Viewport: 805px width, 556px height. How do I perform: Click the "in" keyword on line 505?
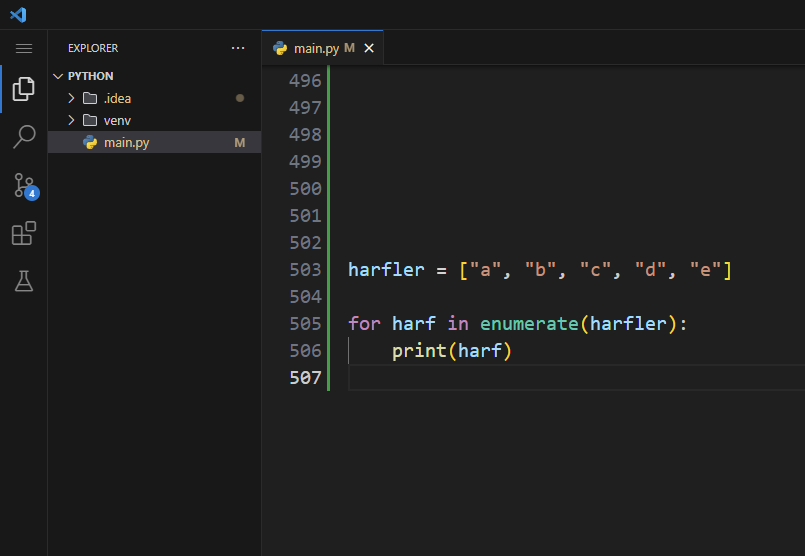click(x=458, y=323)
